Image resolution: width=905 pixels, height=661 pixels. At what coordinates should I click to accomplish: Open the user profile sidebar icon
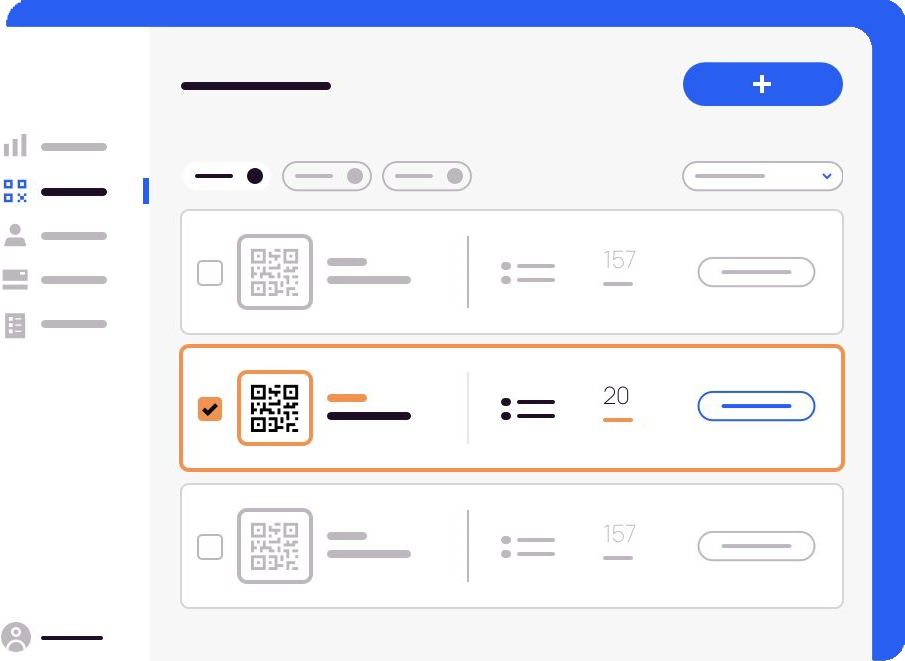[x=15, y=235]
